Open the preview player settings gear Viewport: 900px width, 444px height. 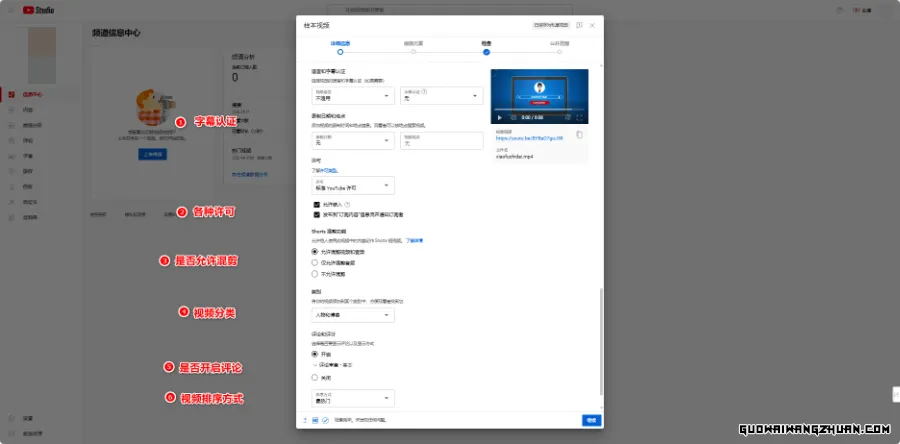[x=568, y=118]
